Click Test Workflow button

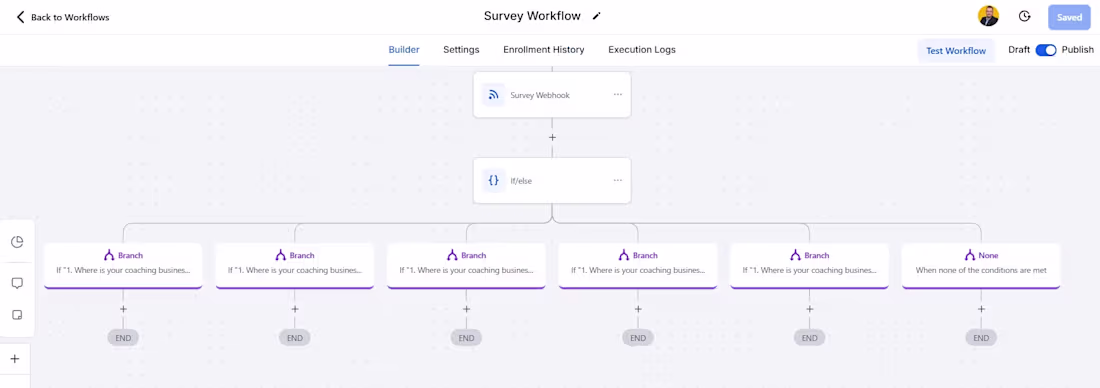(x=955, y=51)
